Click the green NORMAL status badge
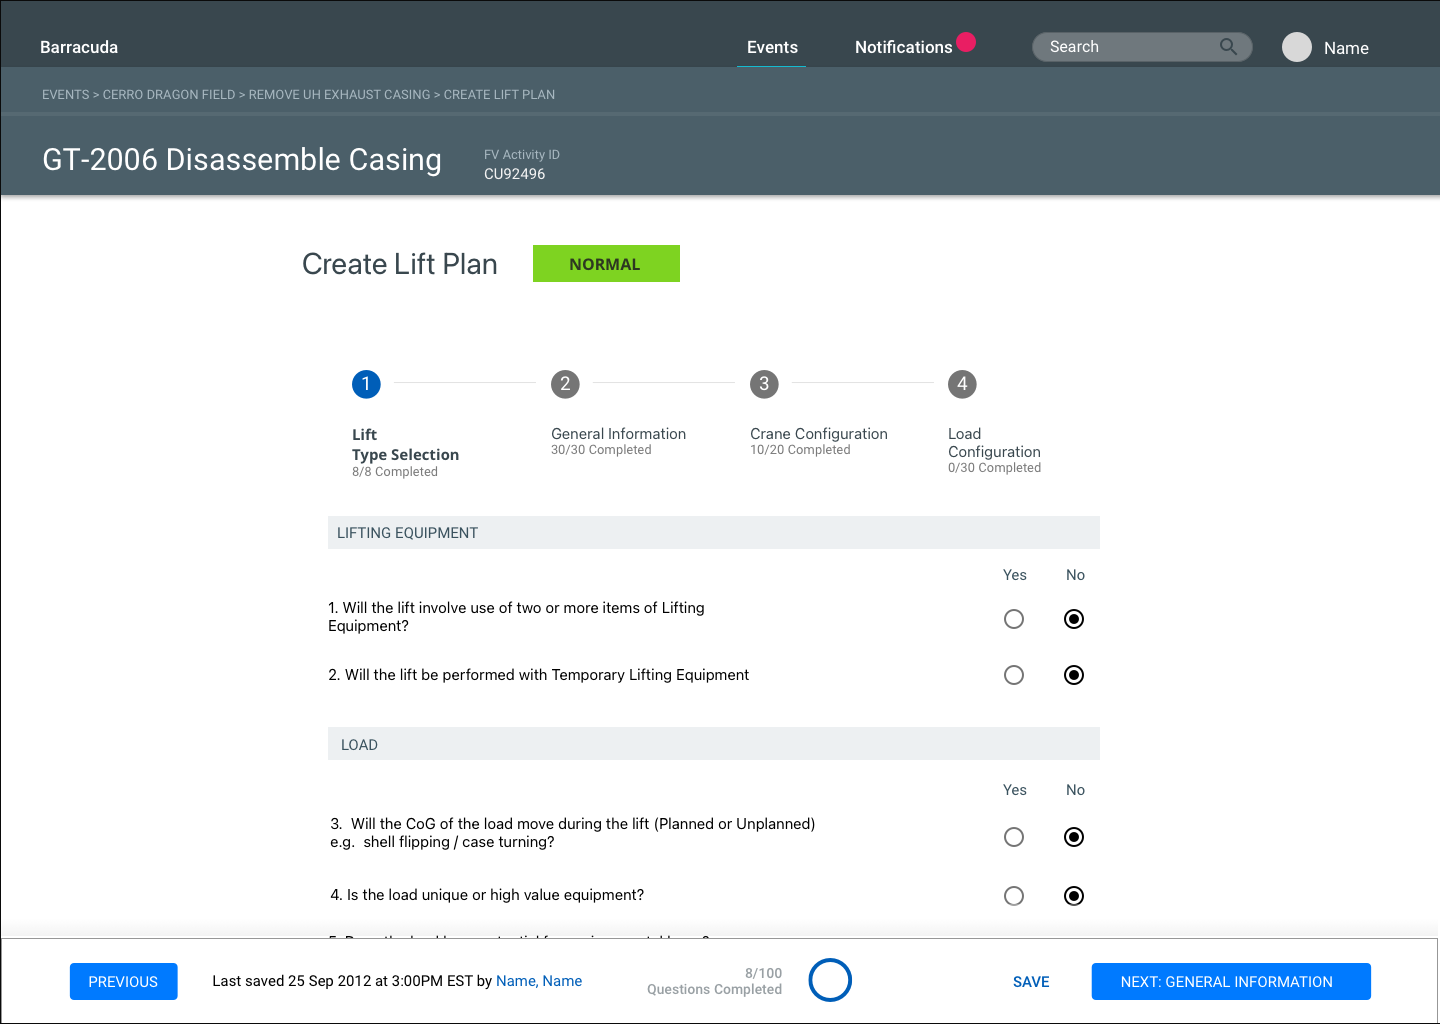 (x=606, y=264)
